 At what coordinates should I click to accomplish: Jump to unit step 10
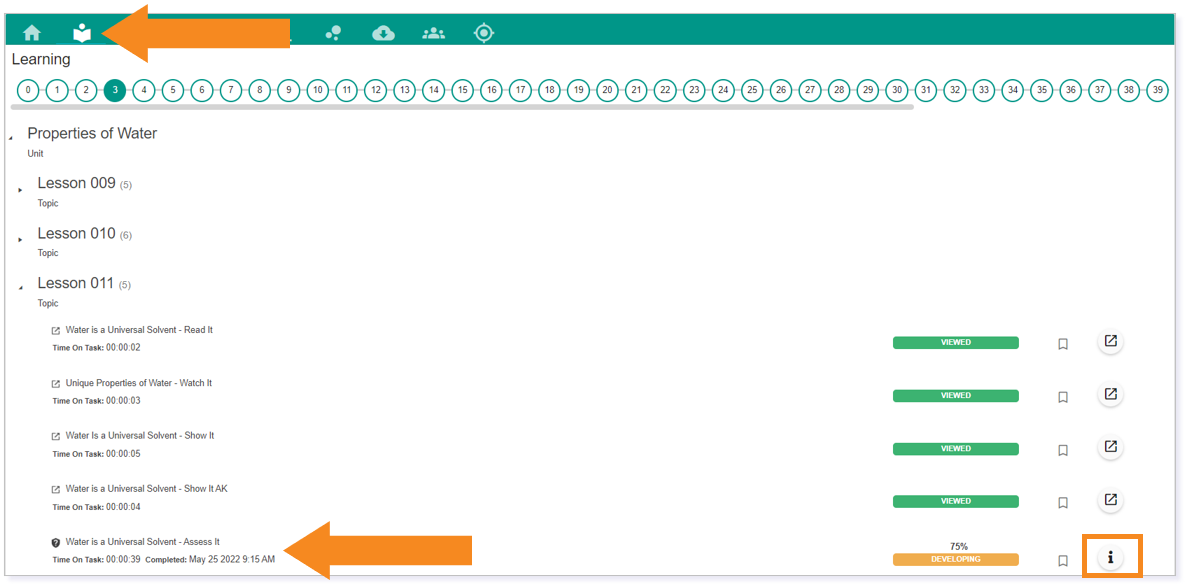coord(318,90)
